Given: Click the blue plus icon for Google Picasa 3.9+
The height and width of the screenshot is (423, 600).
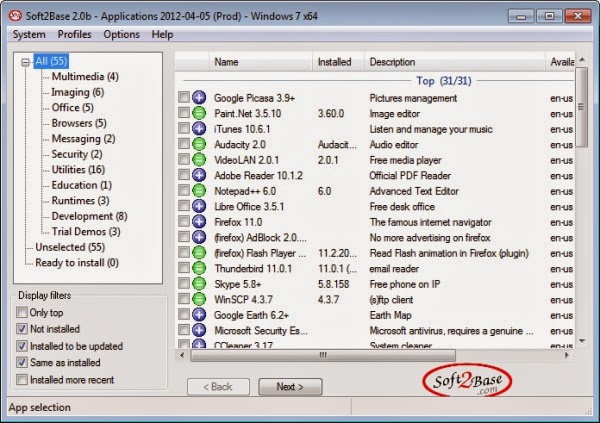Looking at the screenshot, I should click(199, 98).
